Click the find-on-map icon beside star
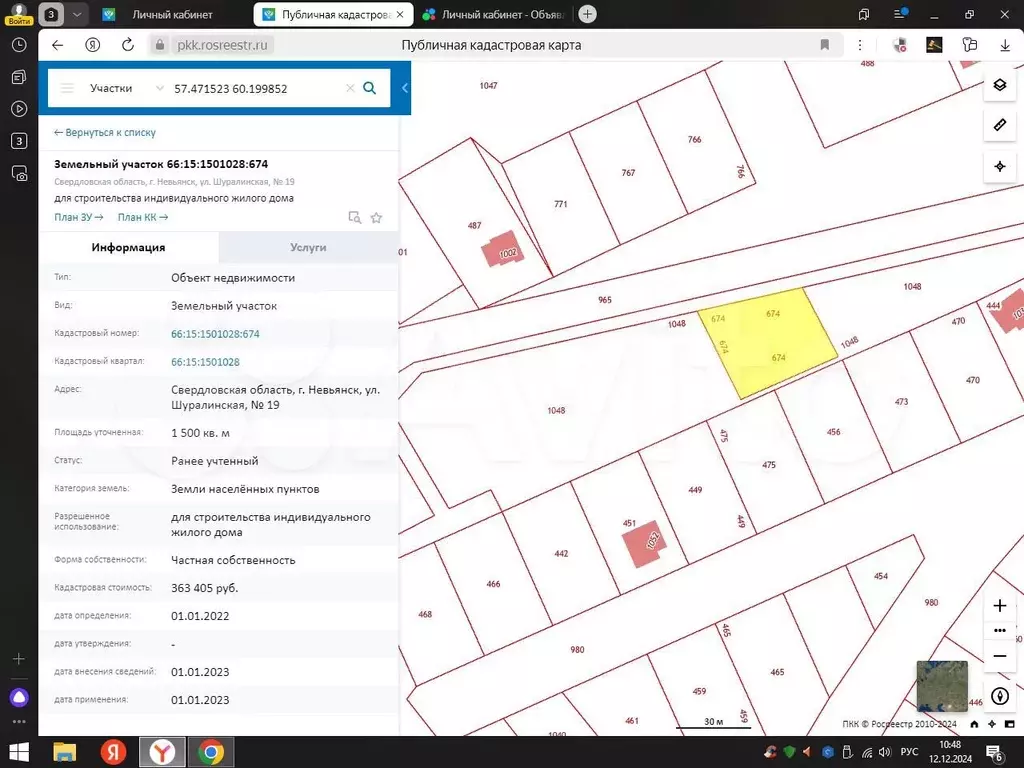Image resolution: width=1024 pixels, height=768 pixels. coord(355,217)
